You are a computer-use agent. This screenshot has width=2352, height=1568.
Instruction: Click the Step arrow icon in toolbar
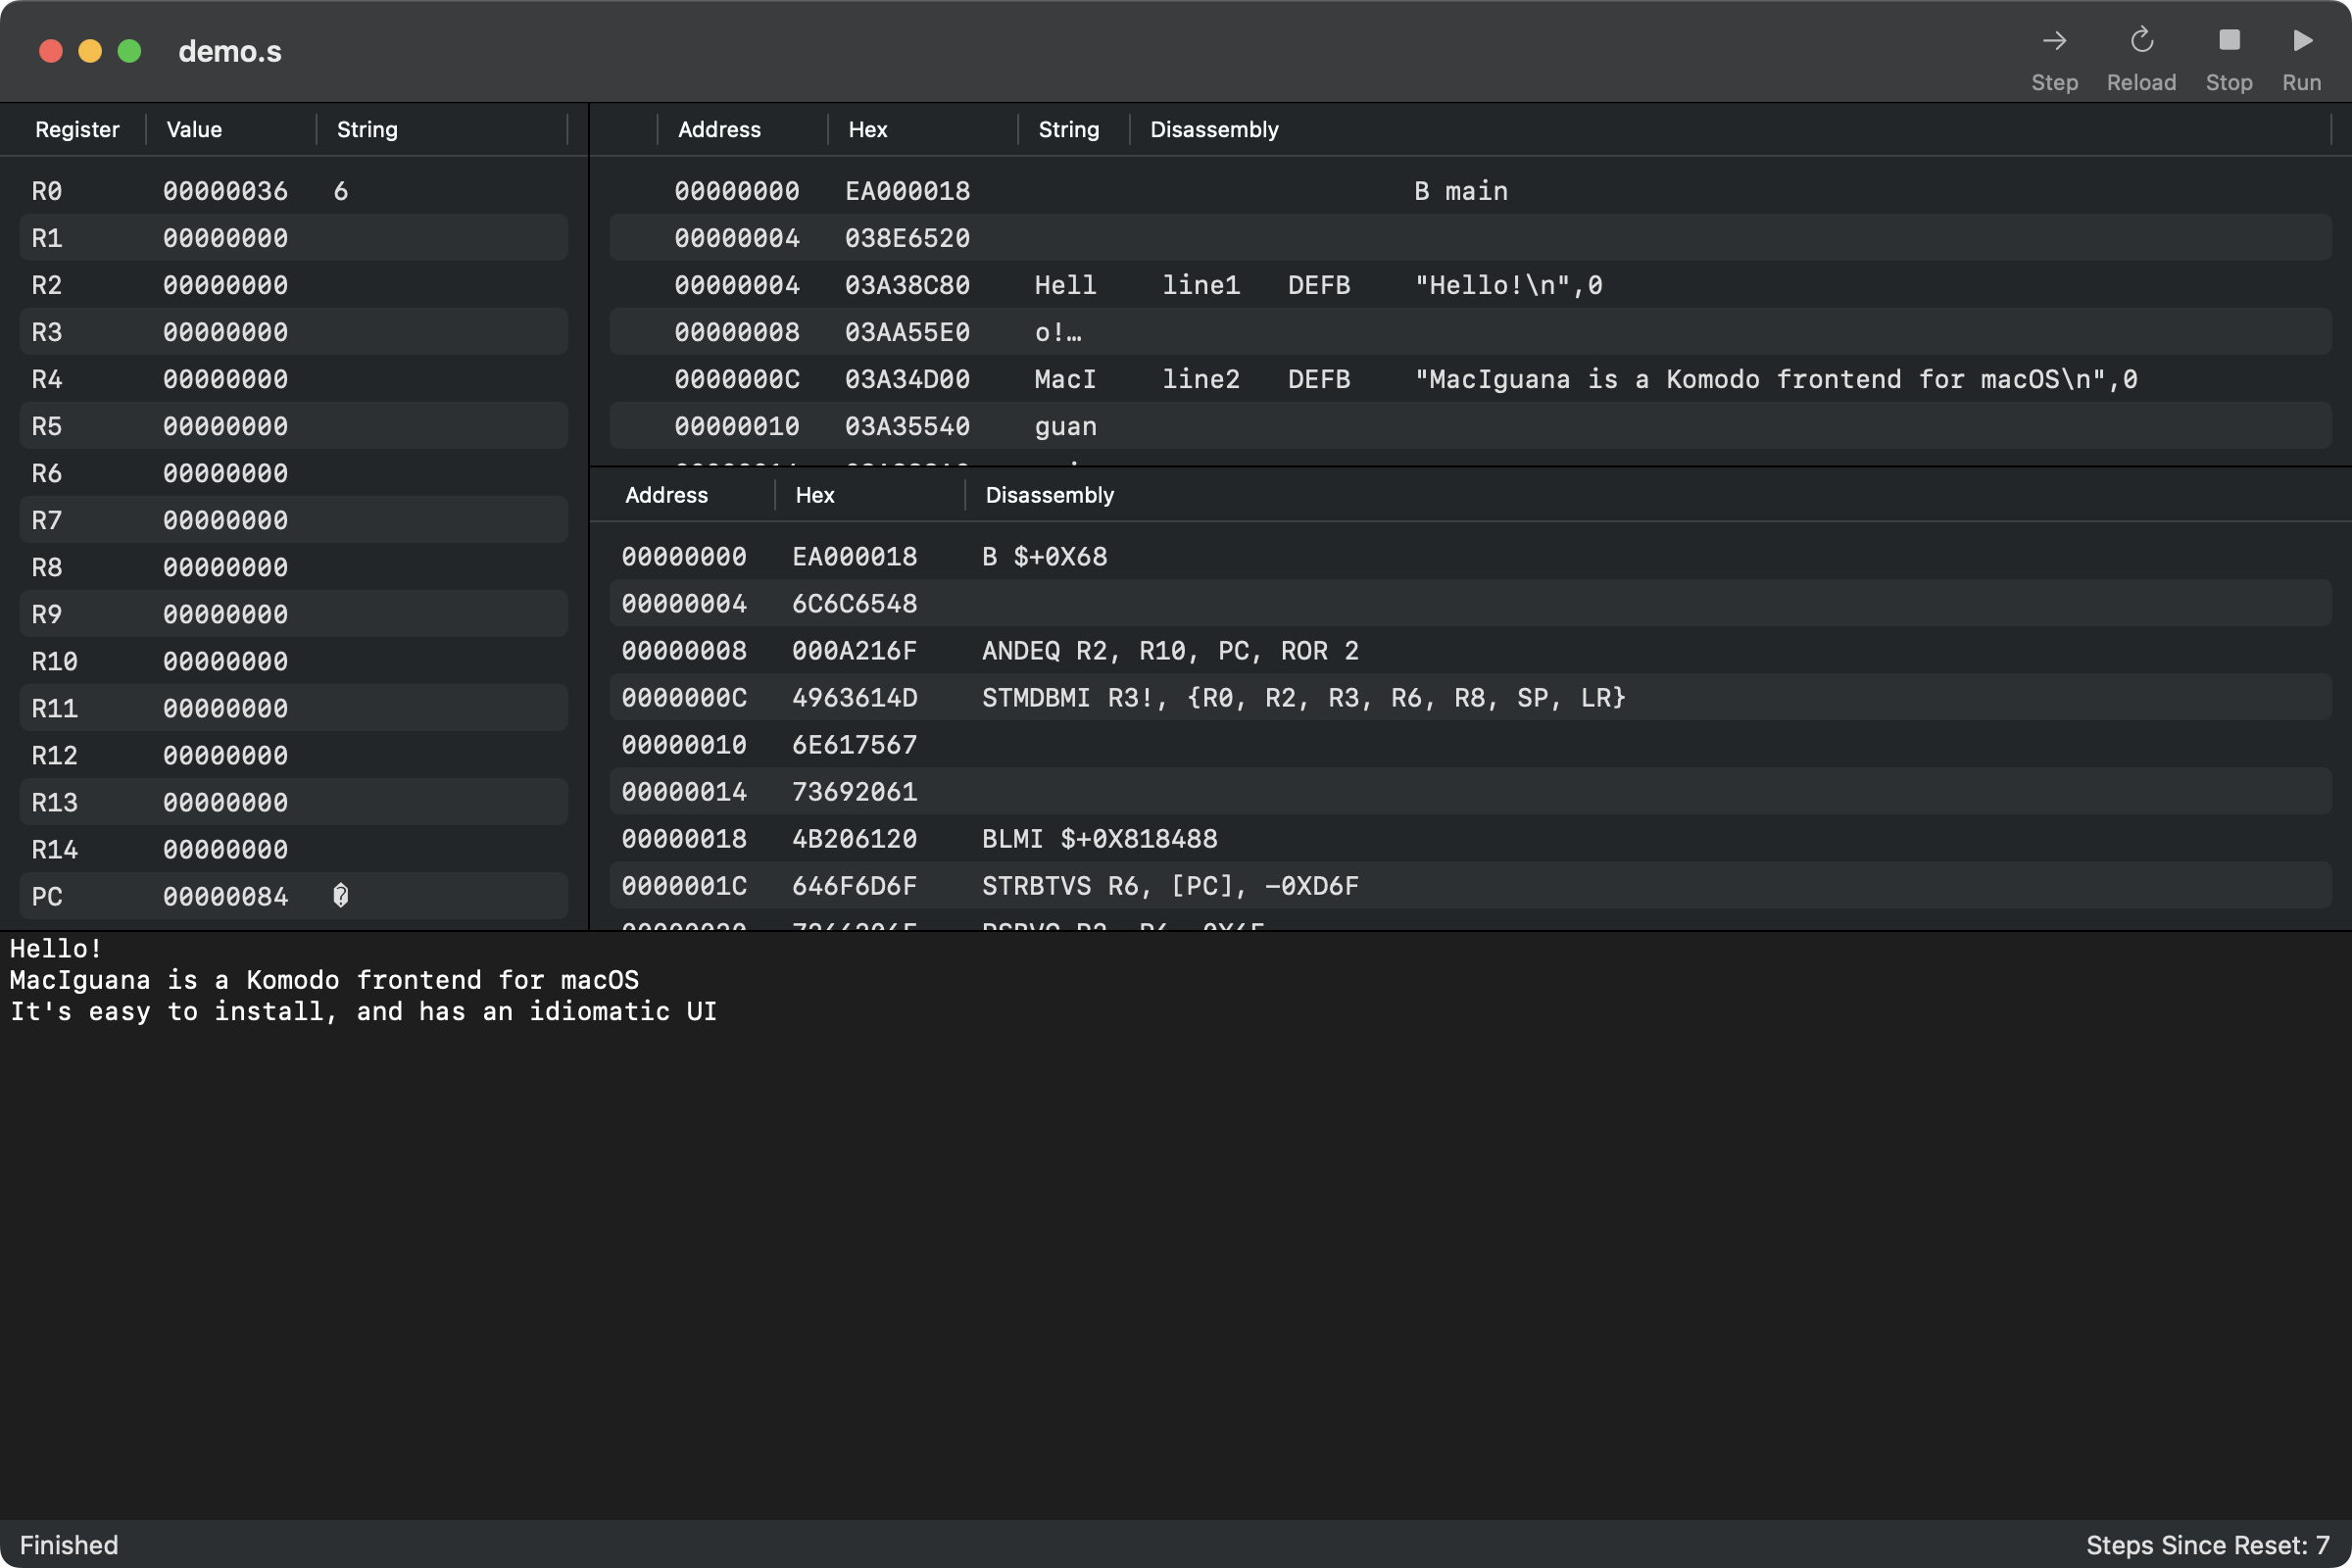coord(2054,41)
